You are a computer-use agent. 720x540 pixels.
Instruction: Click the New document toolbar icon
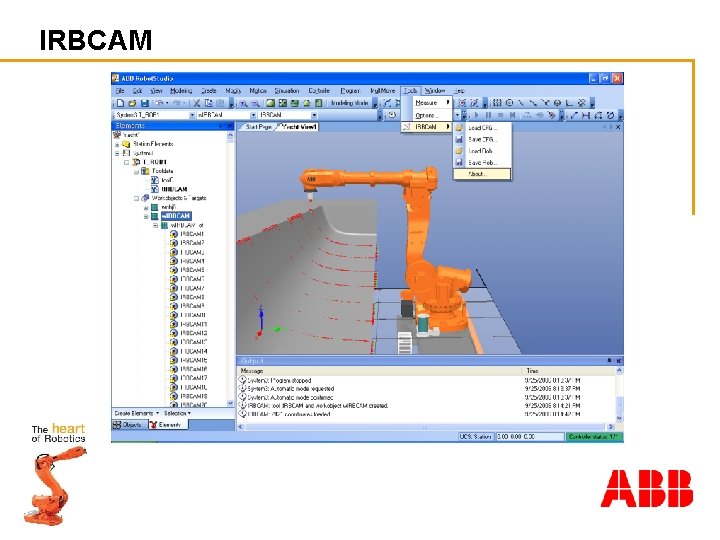[121, 103]
